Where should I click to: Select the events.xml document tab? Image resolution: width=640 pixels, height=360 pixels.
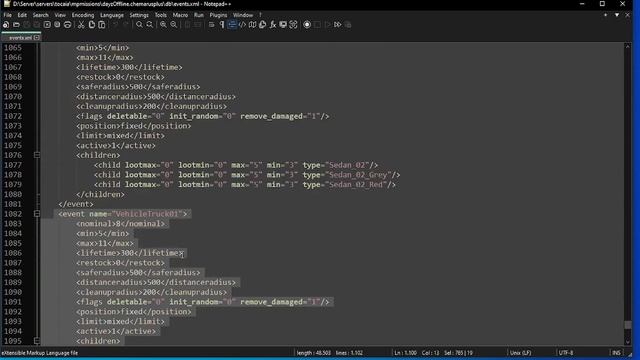(20, 38)
